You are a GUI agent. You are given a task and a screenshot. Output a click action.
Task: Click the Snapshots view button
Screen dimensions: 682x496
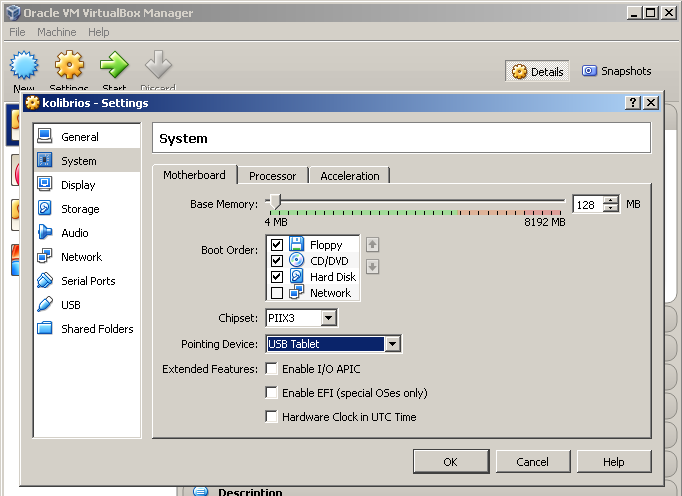(617, 71)
